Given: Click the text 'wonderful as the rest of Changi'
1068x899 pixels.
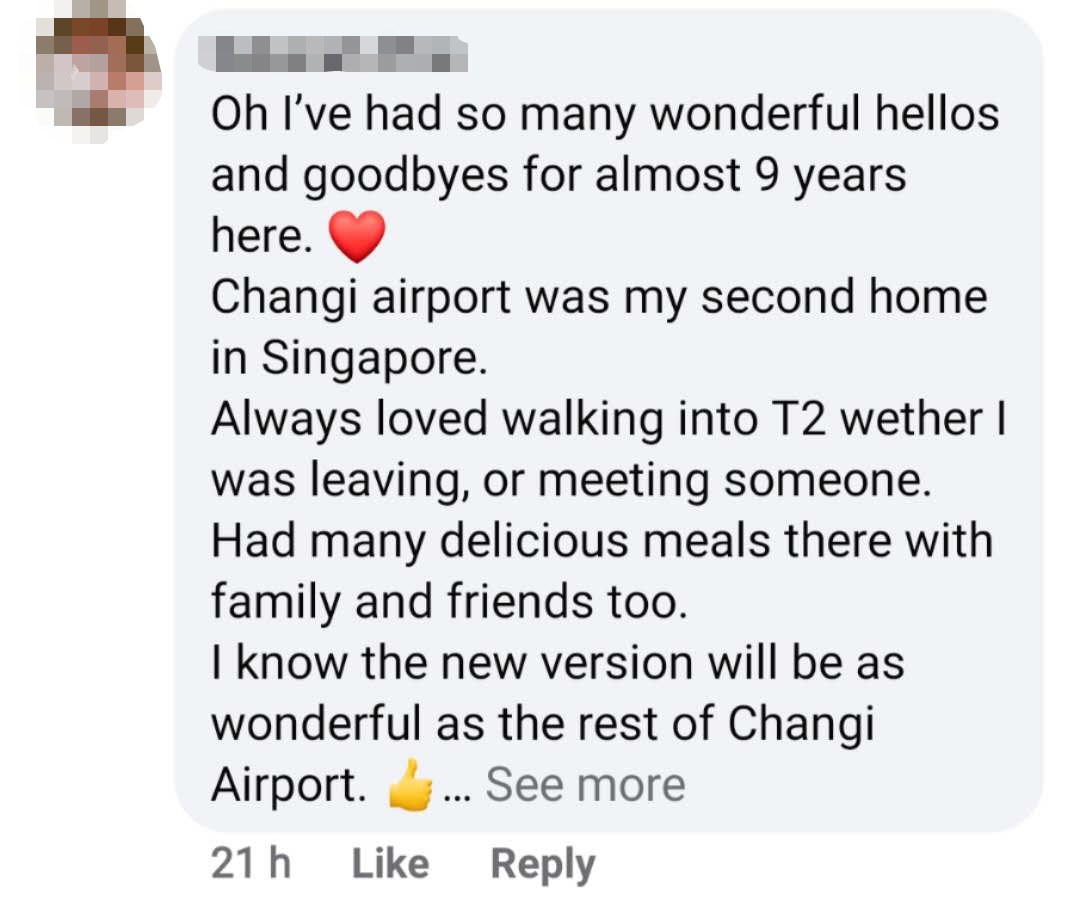Looking at the screenshot, I should point(542,724).
